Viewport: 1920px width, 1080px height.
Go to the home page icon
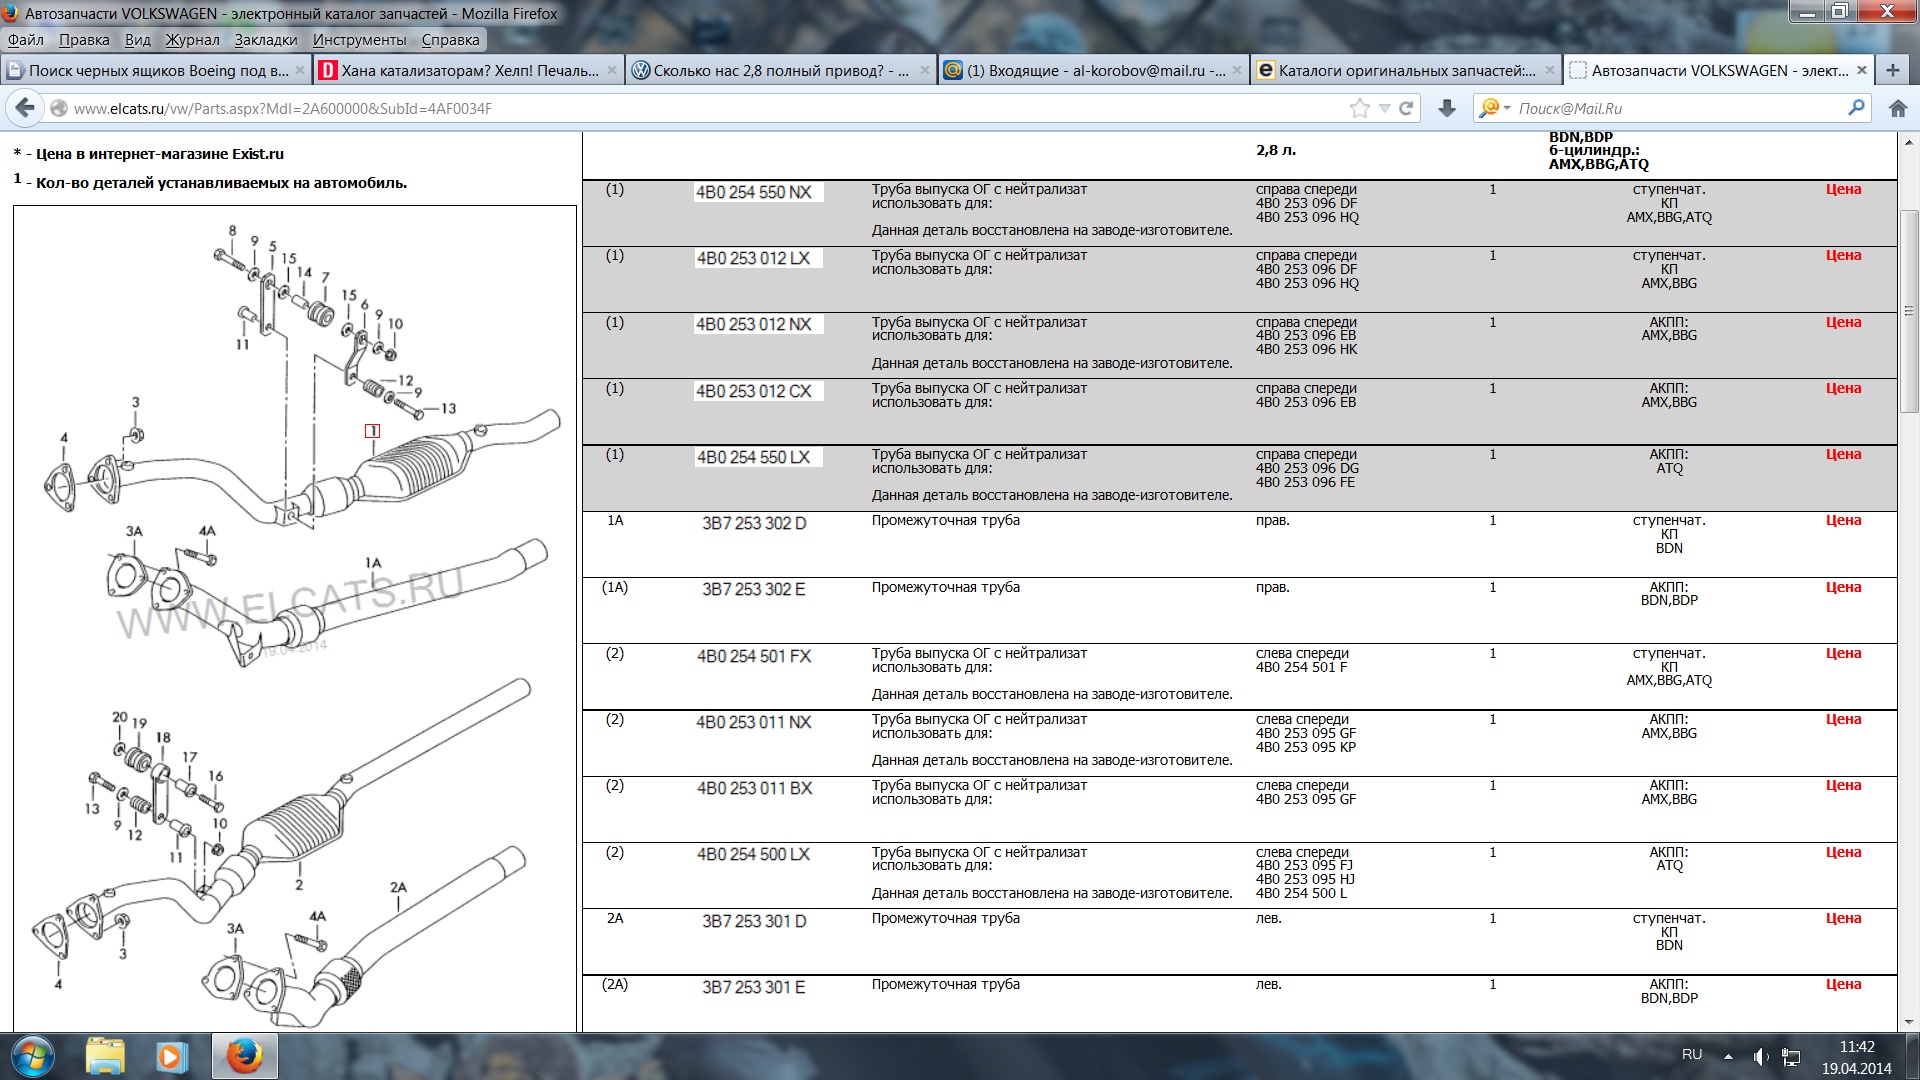[1898, 108]
